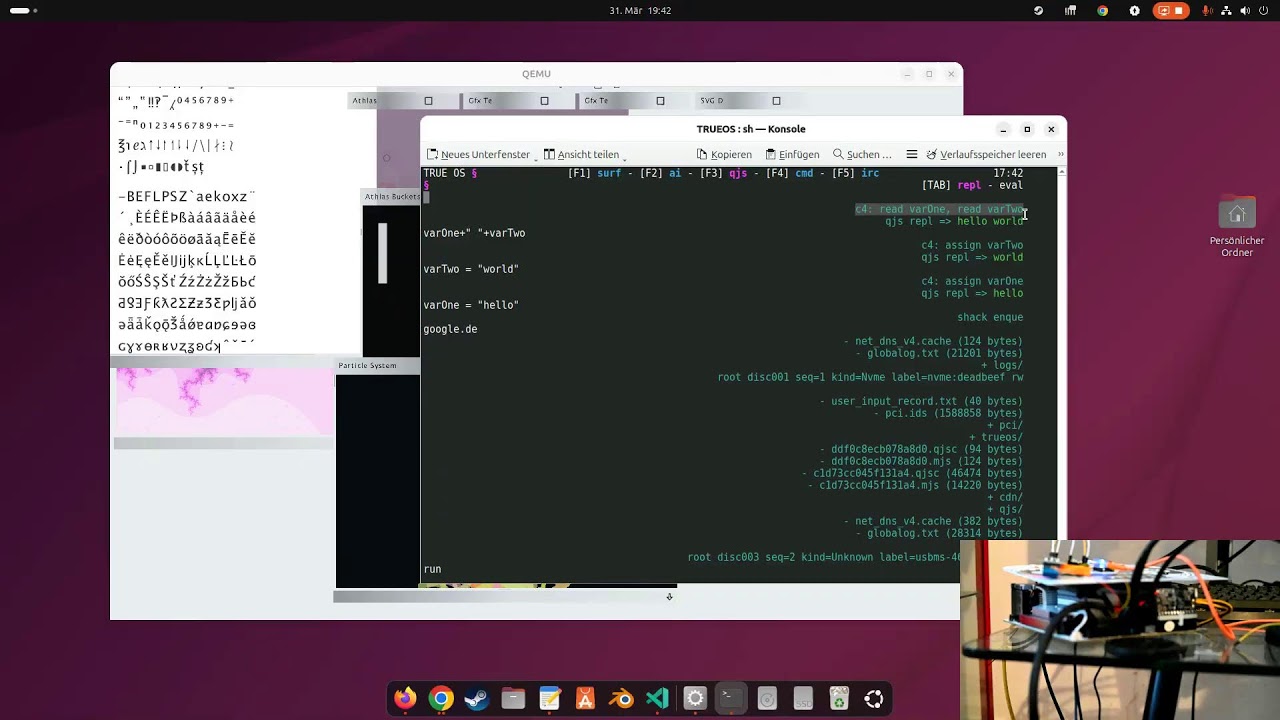Click the [F2] ai shortcut label
This screenshot has height=720, width=1280.
(660, 173)
